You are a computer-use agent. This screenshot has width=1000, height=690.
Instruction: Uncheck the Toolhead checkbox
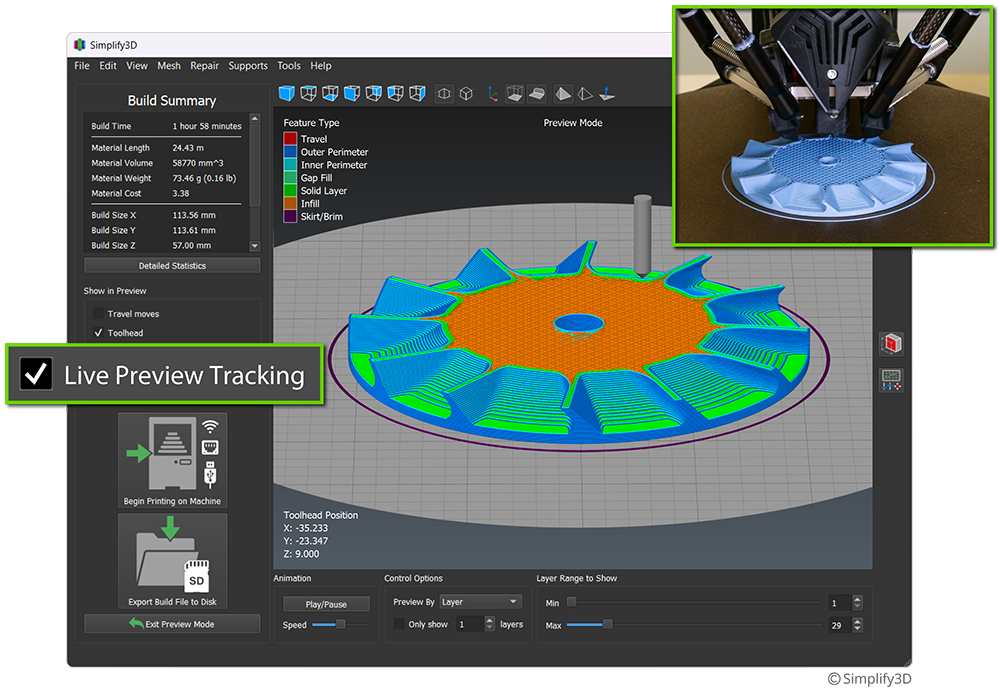98,333
